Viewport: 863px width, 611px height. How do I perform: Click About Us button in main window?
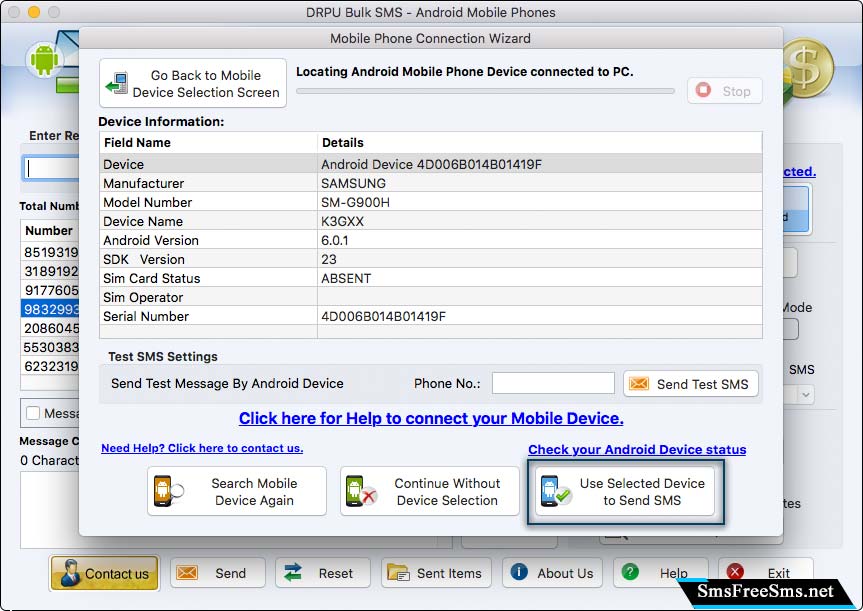click(x=552, y=573)
